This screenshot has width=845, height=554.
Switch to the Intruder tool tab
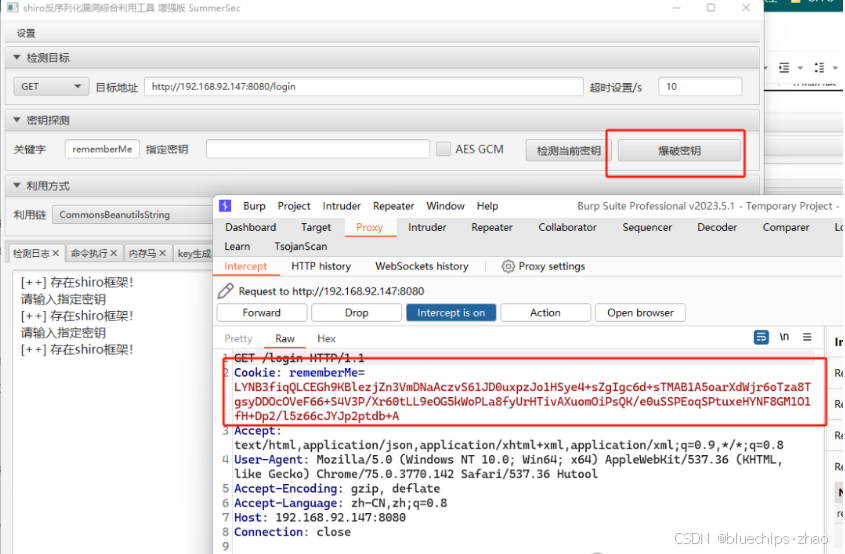pyautogui.click(x=427, y=227)
